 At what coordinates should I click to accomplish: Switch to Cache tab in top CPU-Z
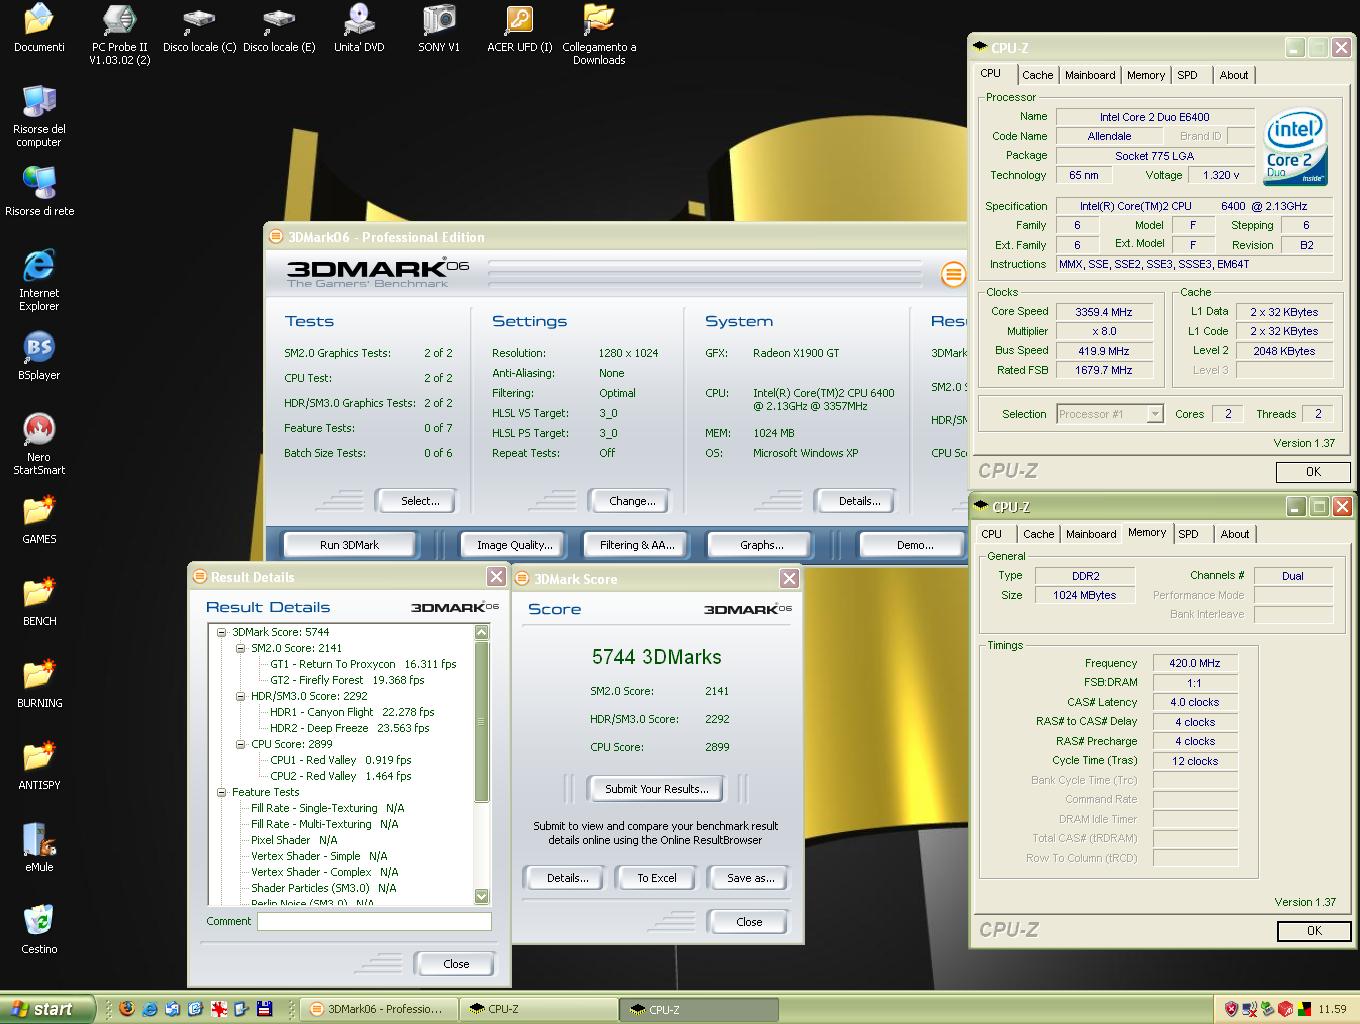point(1037,75)
